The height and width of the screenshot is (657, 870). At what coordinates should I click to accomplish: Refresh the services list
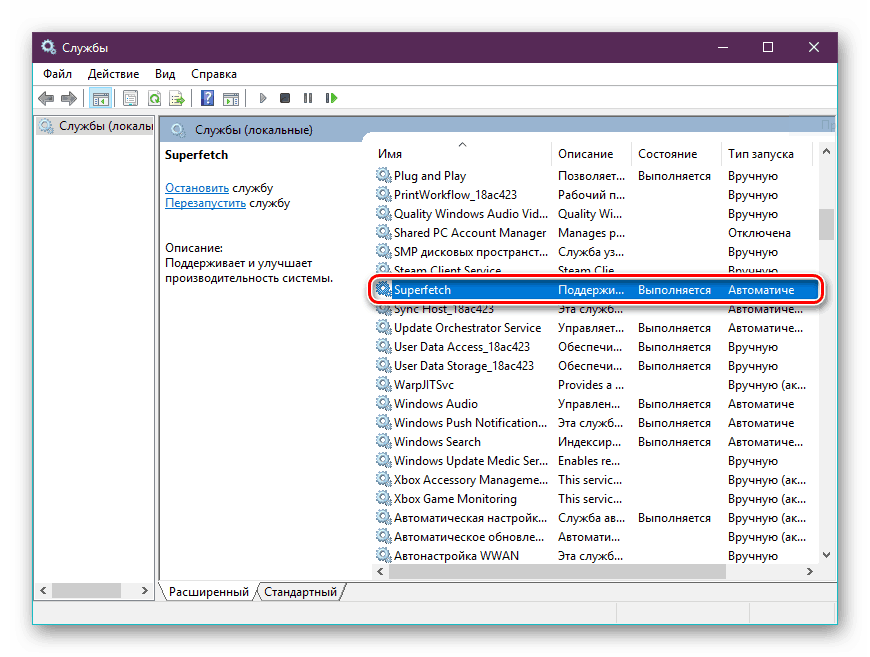coord(155,98)
